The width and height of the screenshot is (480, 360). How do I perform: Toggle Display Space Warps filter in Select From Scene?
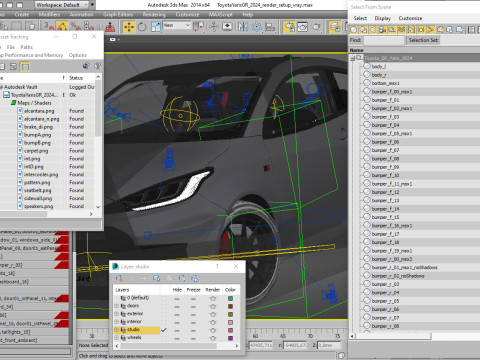[x=402, y=30]
